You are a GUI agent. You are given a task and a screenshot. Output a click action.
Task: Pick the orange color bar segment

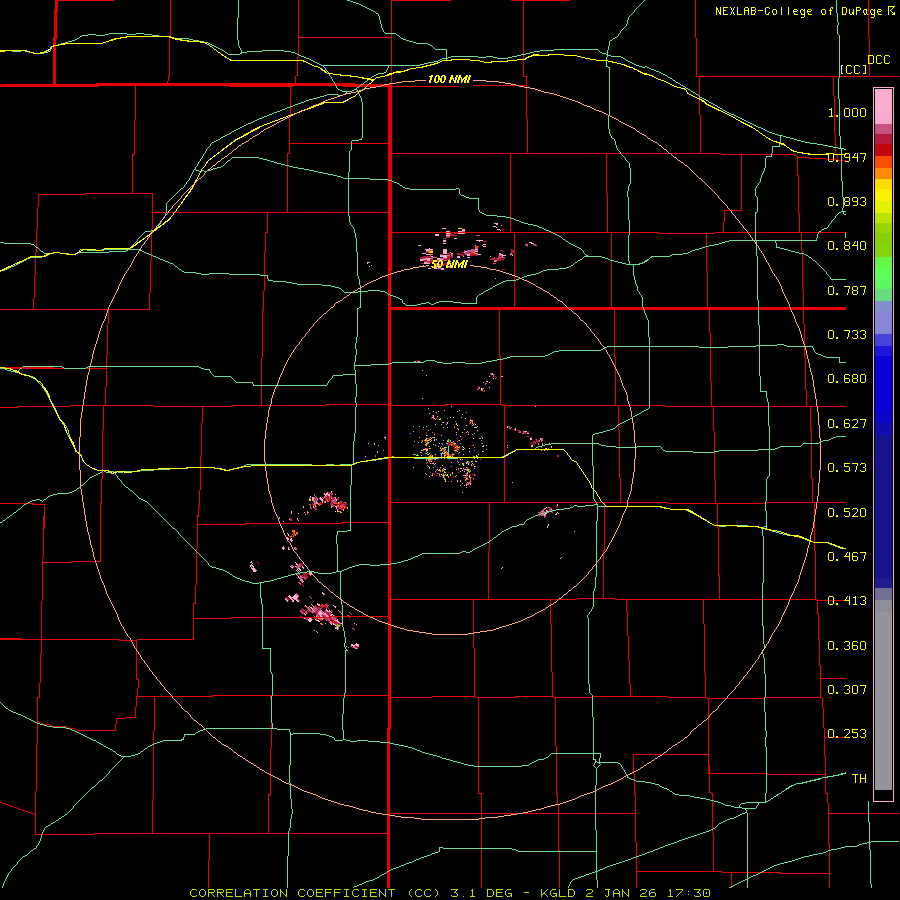tap(883, 173)
